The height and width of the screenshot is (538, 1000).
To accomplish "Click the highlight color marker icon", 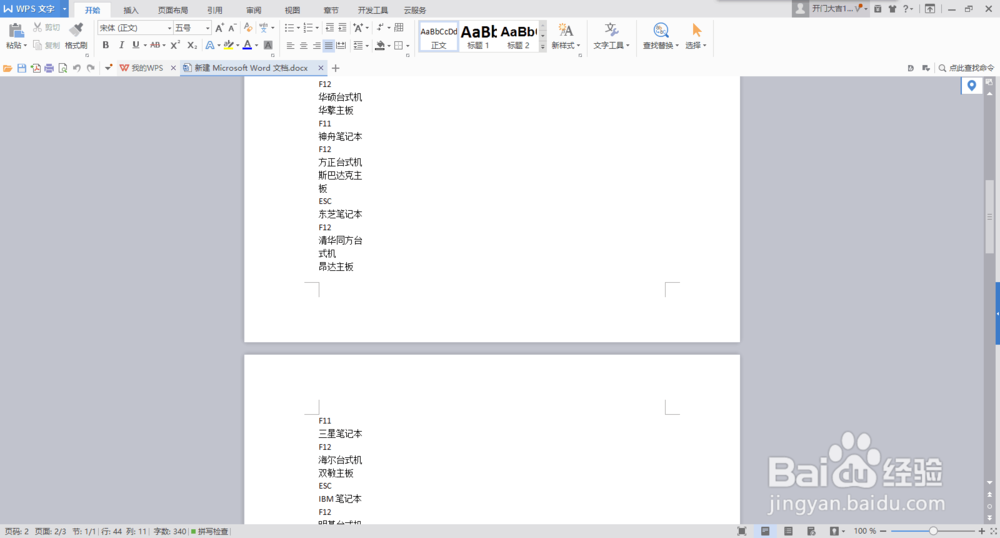I will coord(228,45).
